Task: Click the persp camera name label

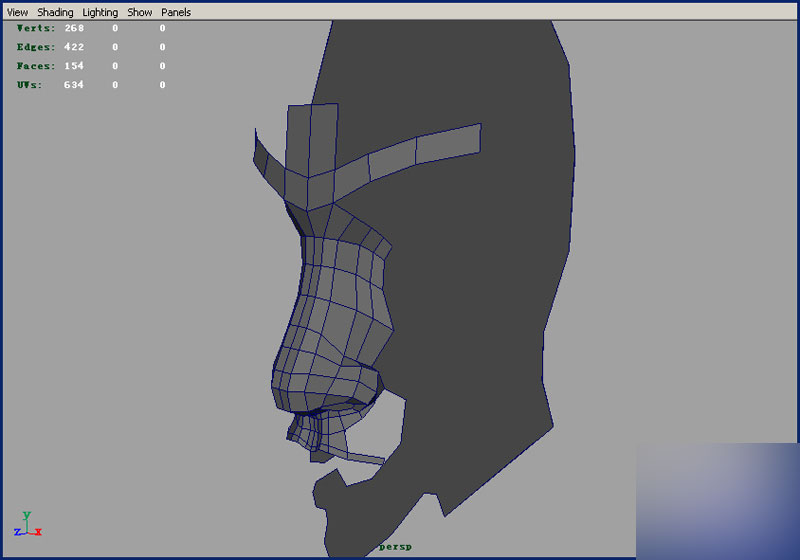Action: (x=395, y=547)
